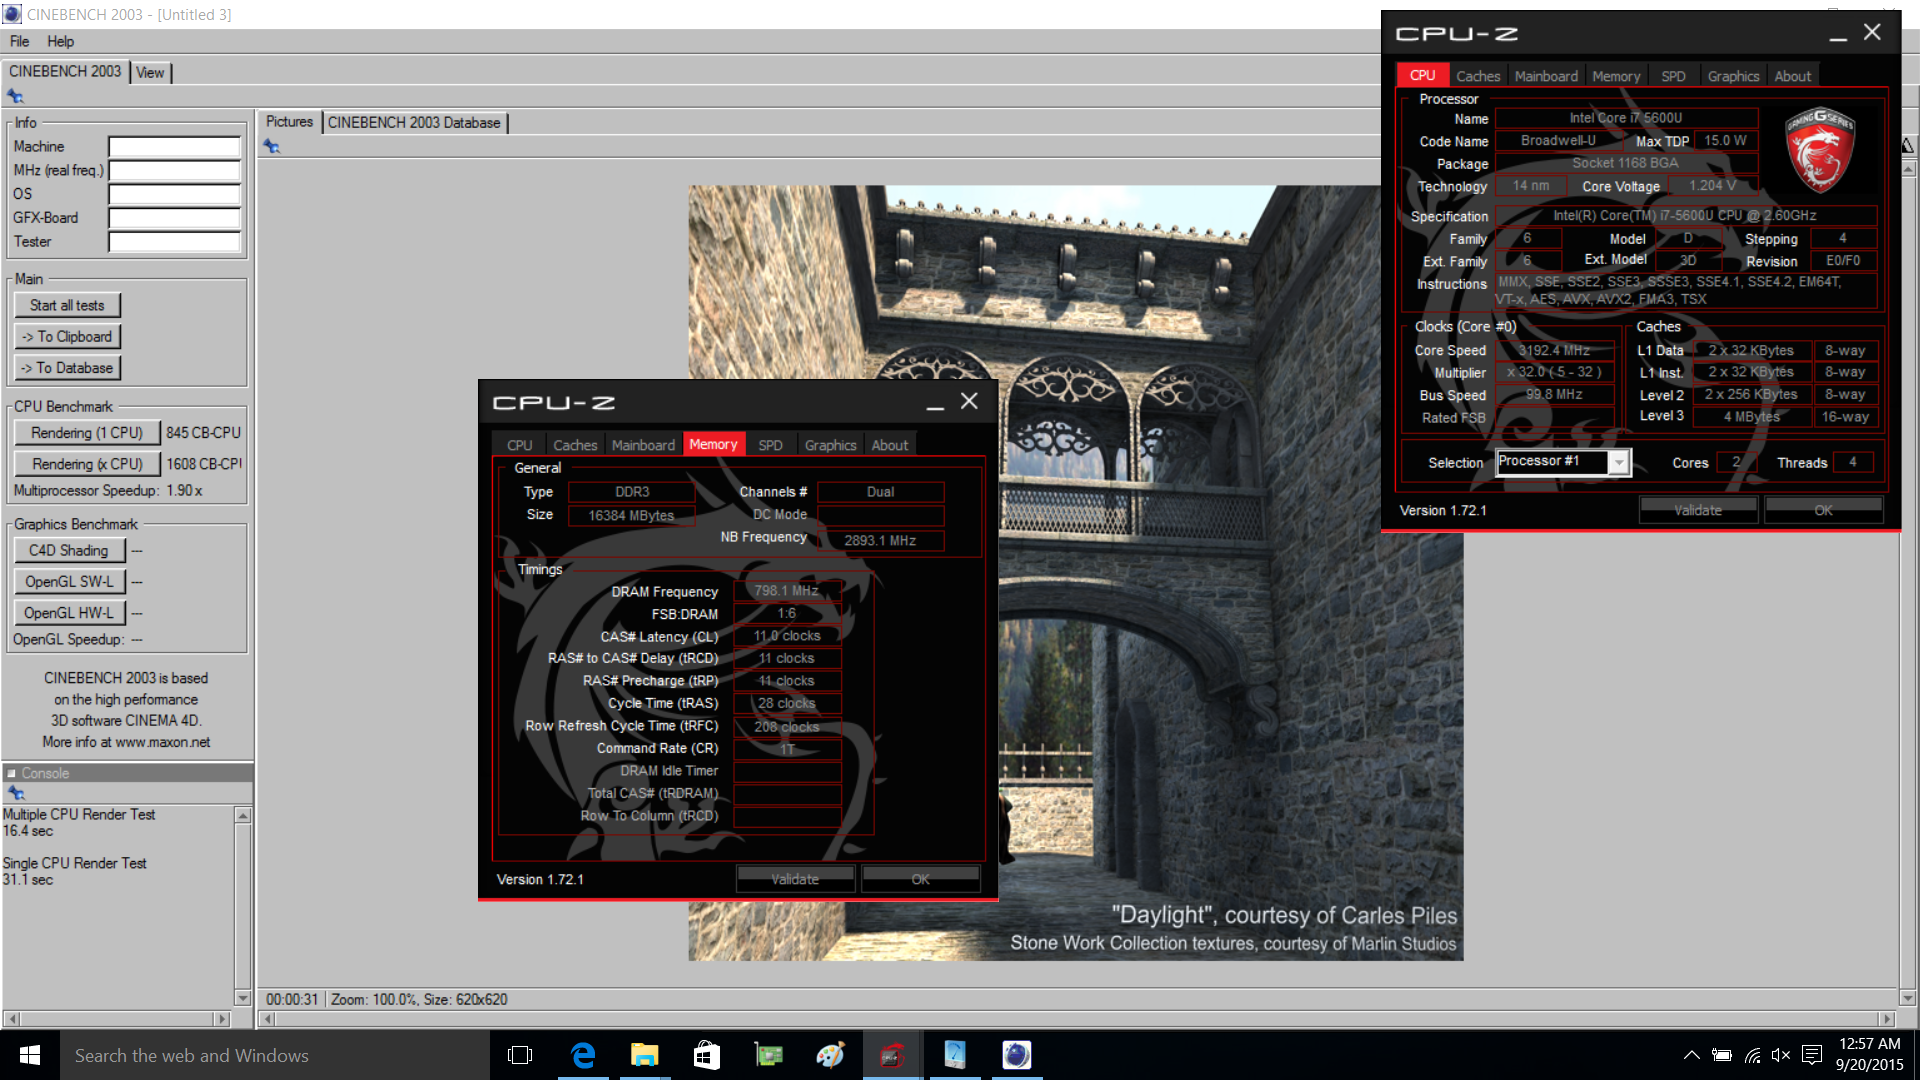Run the OpenGL HW-L benchmark
Screen dimensions: 1920x1080
coord(69,613)
